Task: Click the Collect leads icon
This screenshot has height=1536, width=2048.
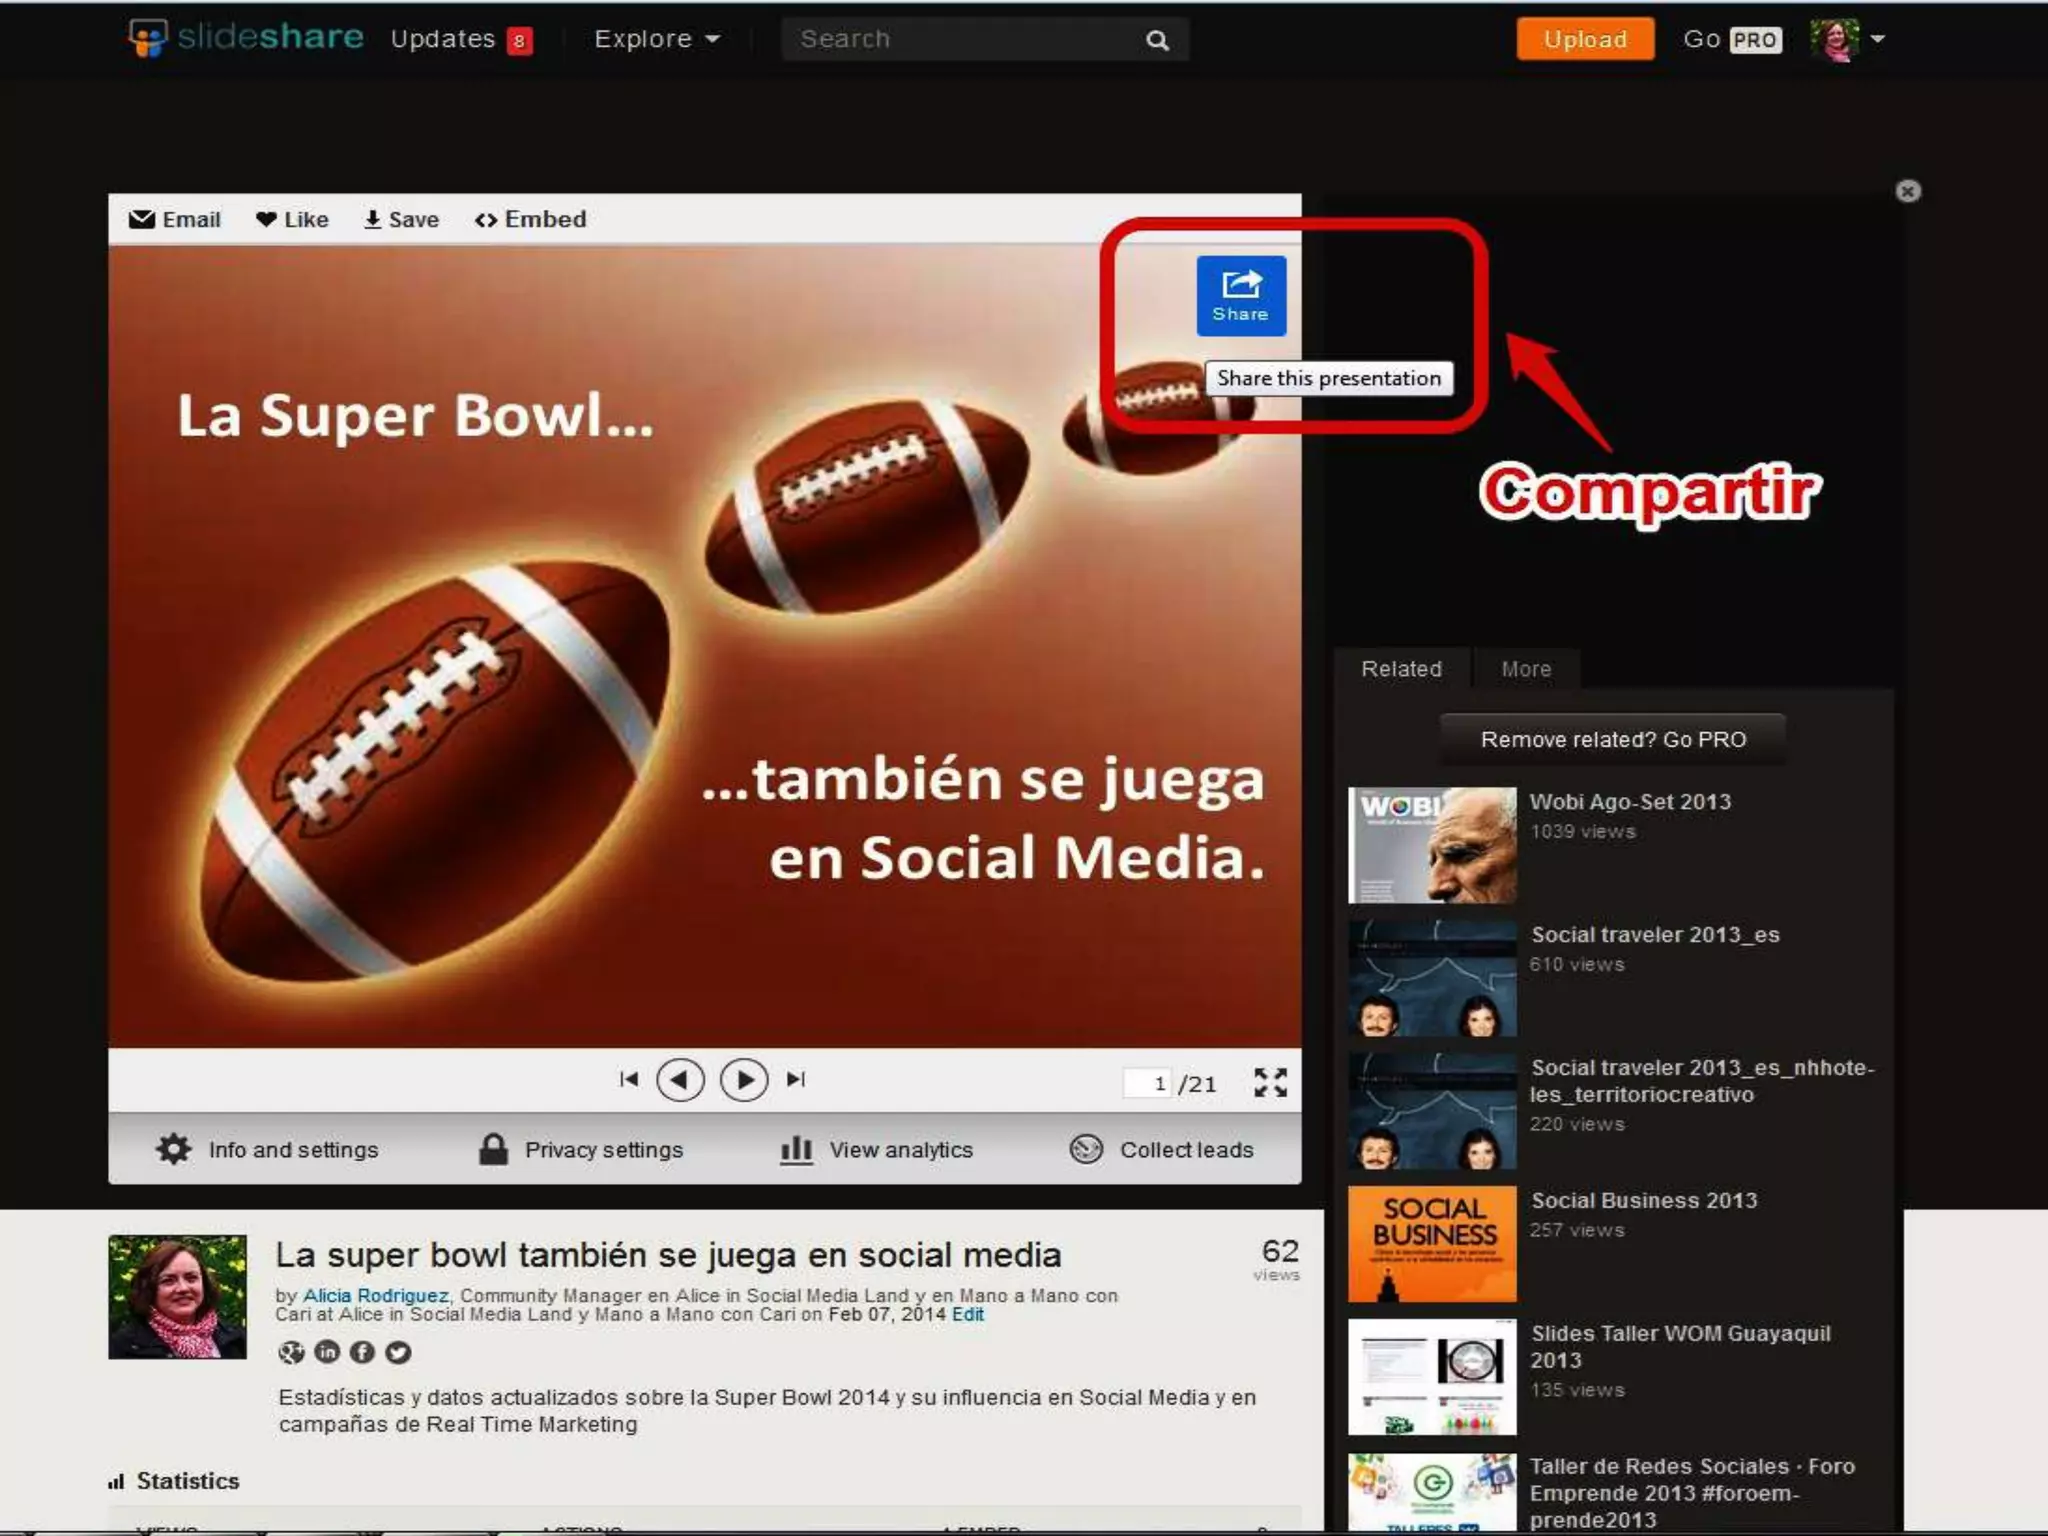Action: pyautogui.click(x=1086, y=1149)
